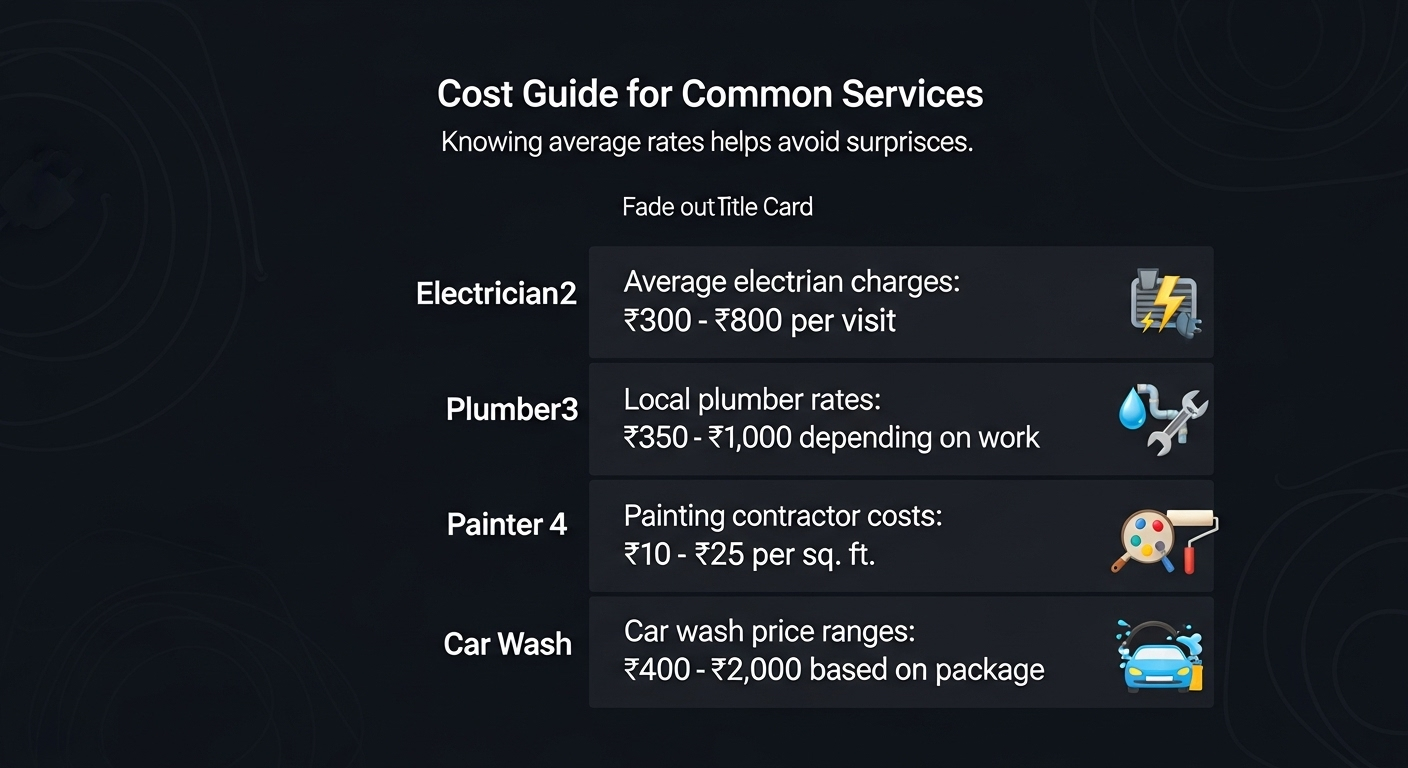Viewport: 1408px width, 768px height.
Task: Click 'Painting contractor costs' text
Action: coord(783,516)
